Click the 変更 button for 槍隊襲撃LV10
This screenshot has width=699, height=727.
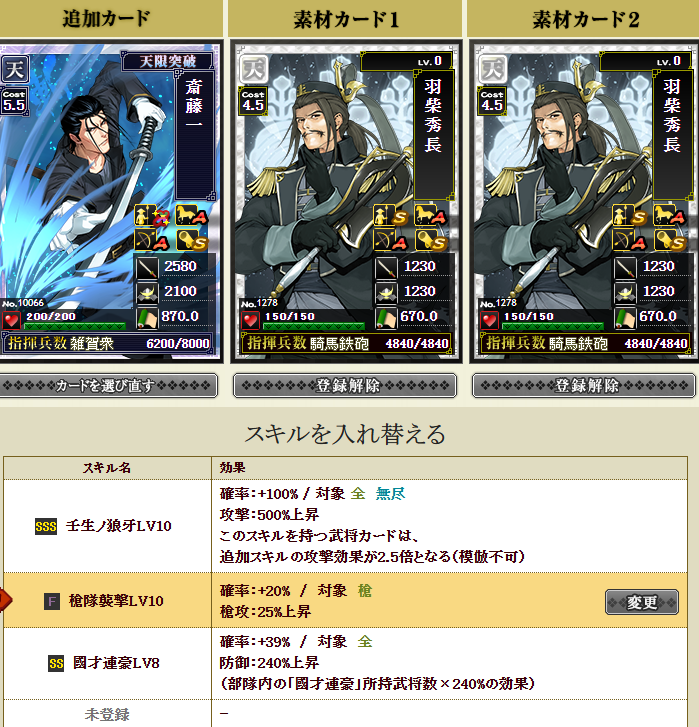pyautogui.click(x=642, y=602)
